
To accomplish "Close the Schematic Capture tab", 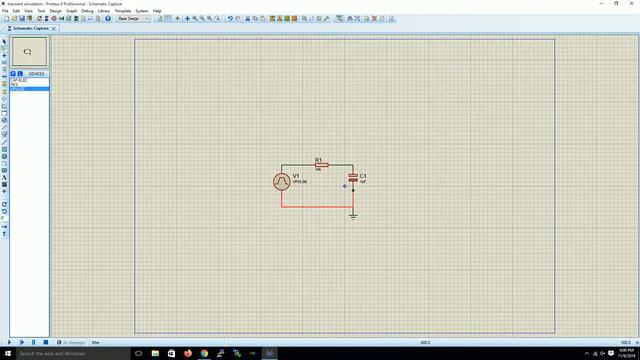I will [53, 29].
